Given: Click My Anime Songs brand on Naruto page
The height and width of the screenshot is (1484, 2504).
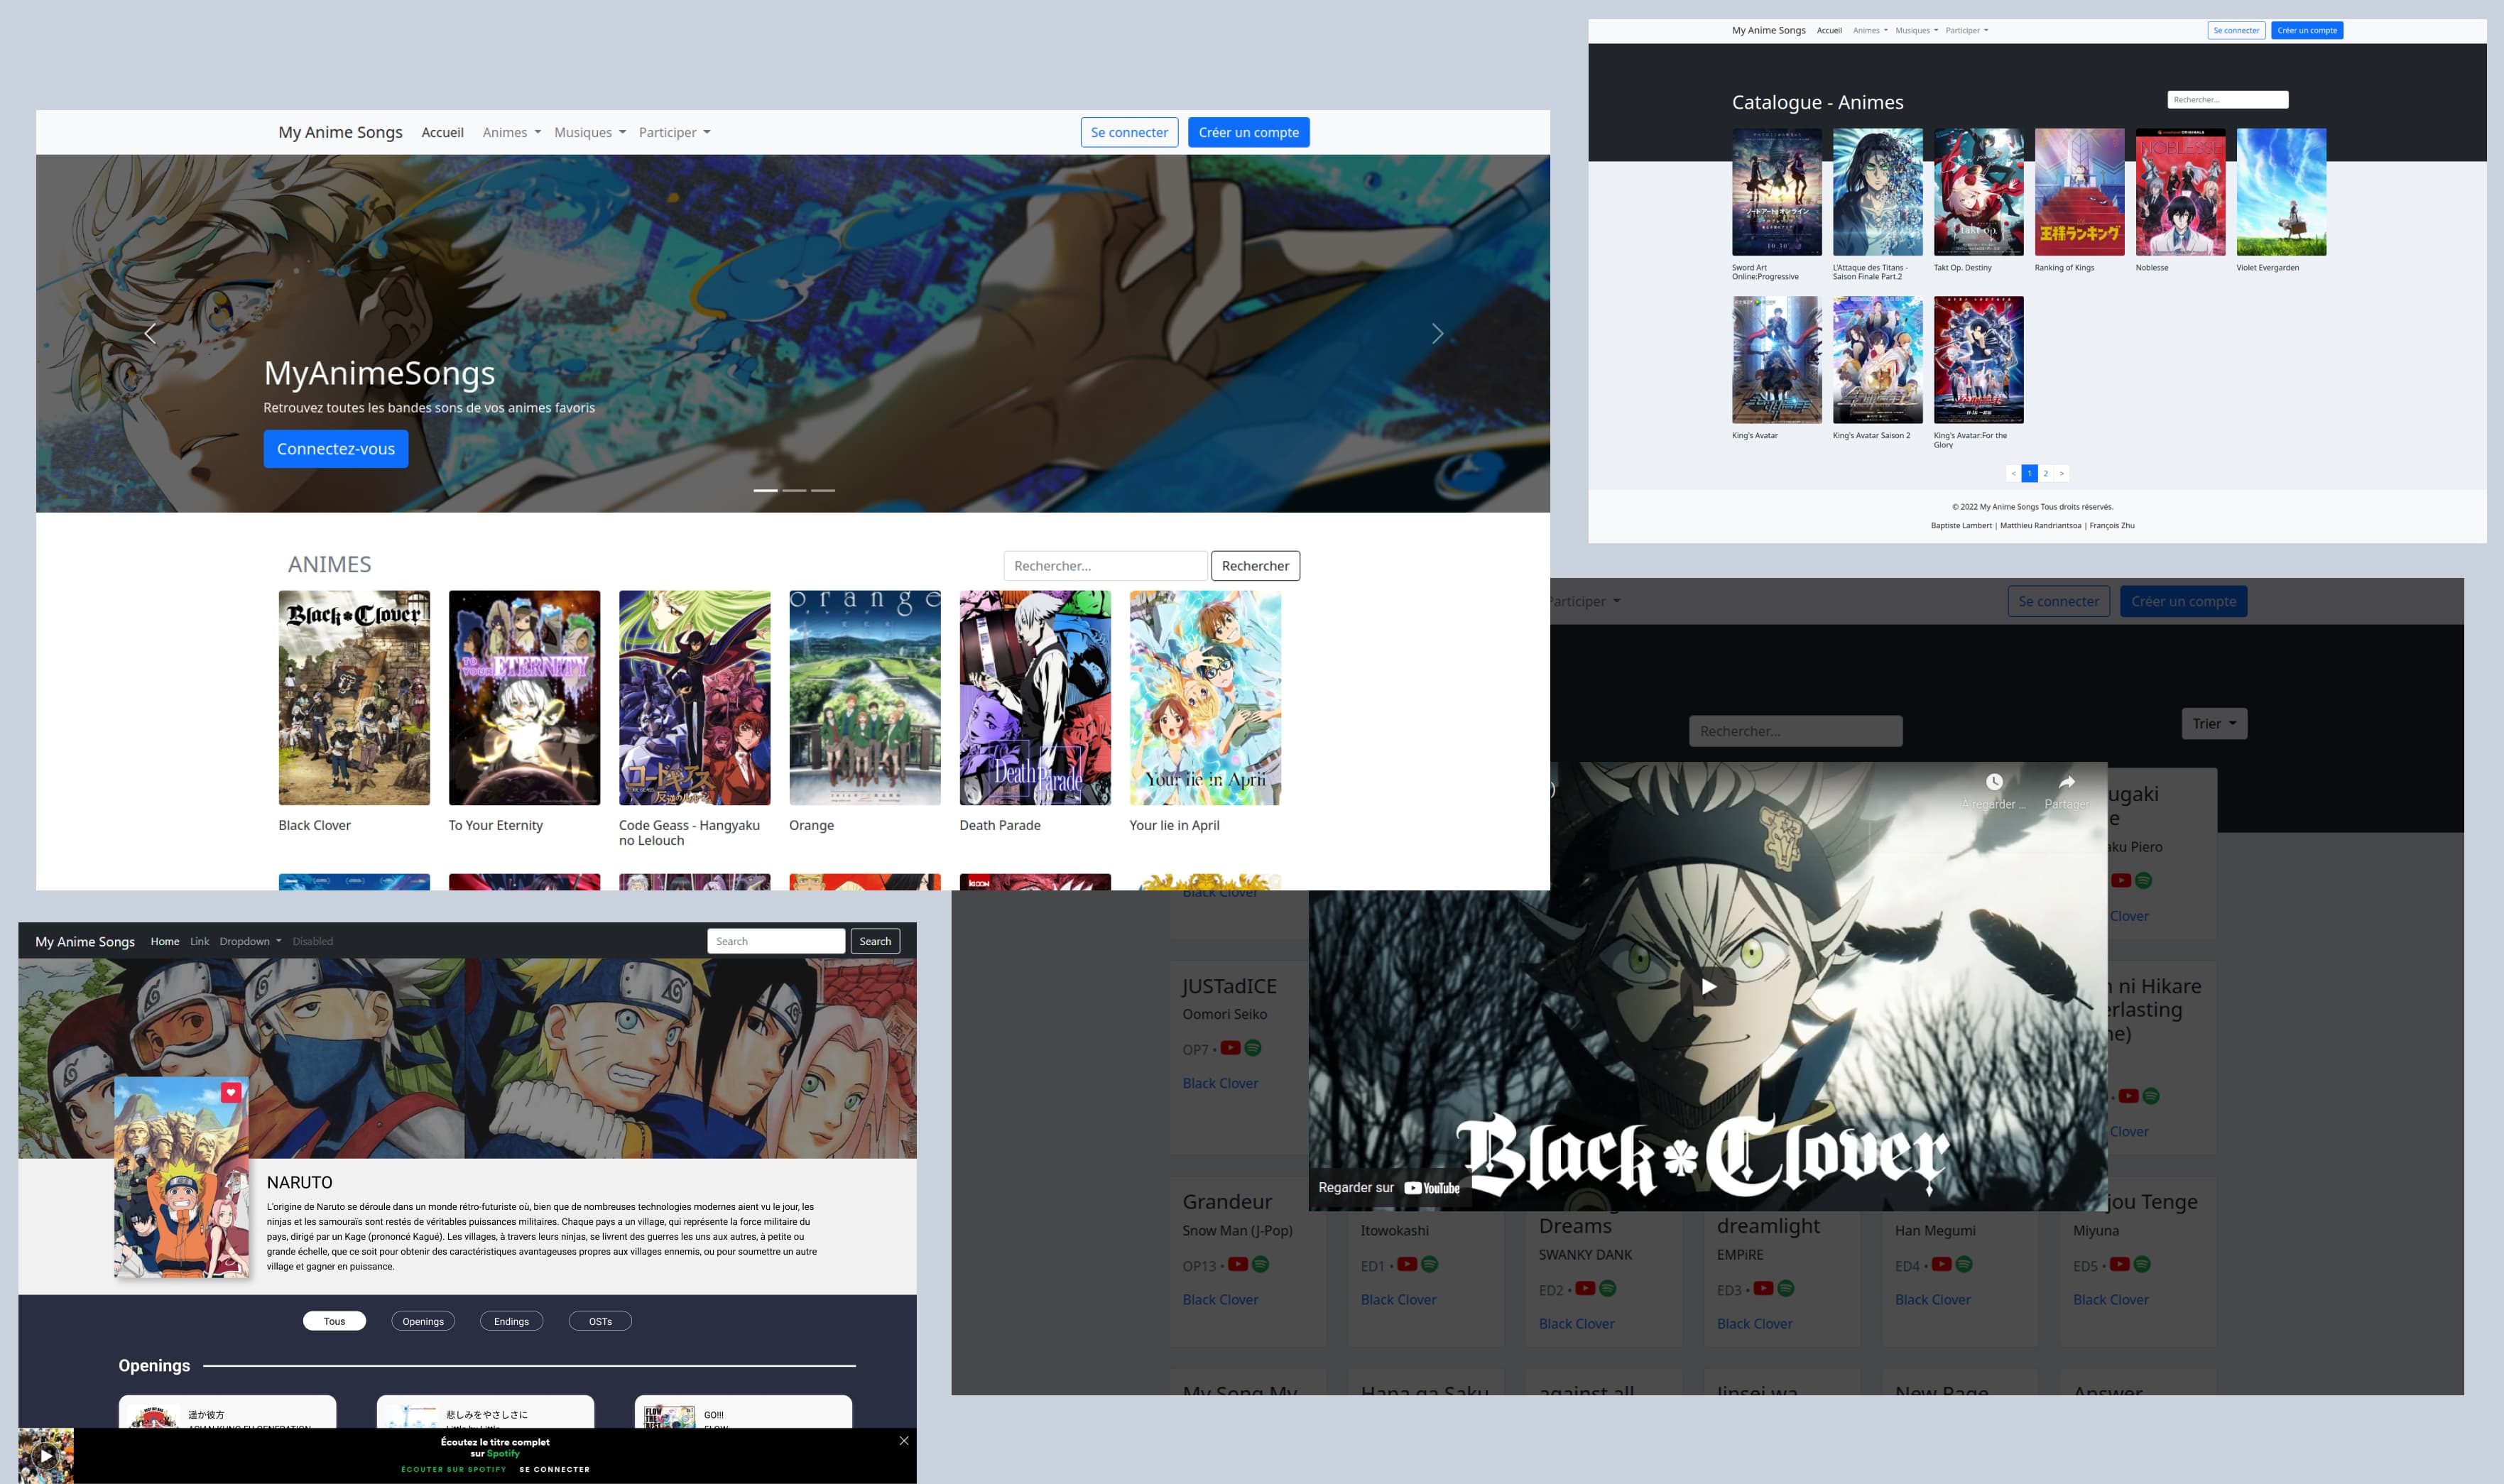Looking at the screenshot, I should [85, 941].
